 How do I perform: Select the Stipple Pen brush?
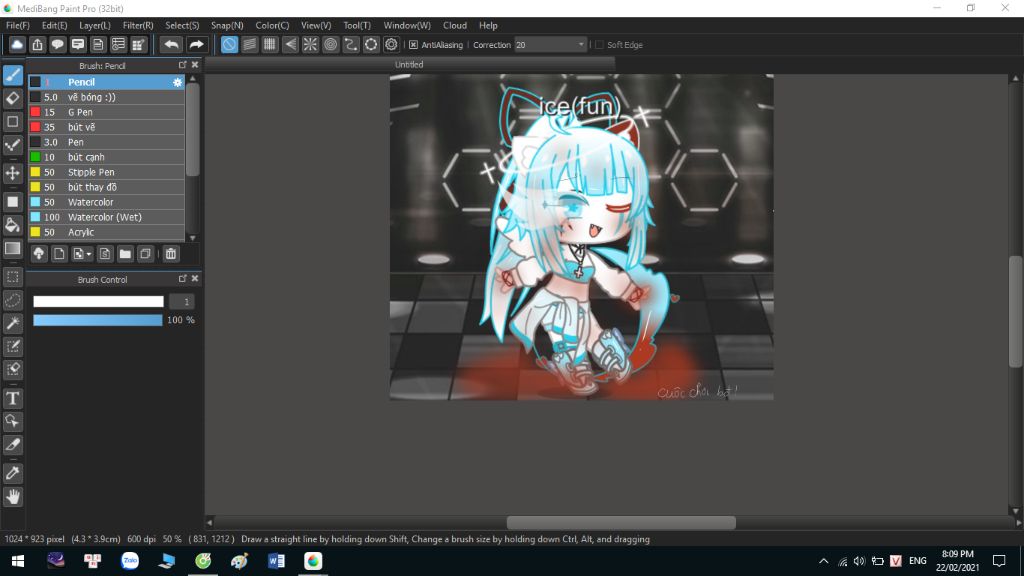106,172
